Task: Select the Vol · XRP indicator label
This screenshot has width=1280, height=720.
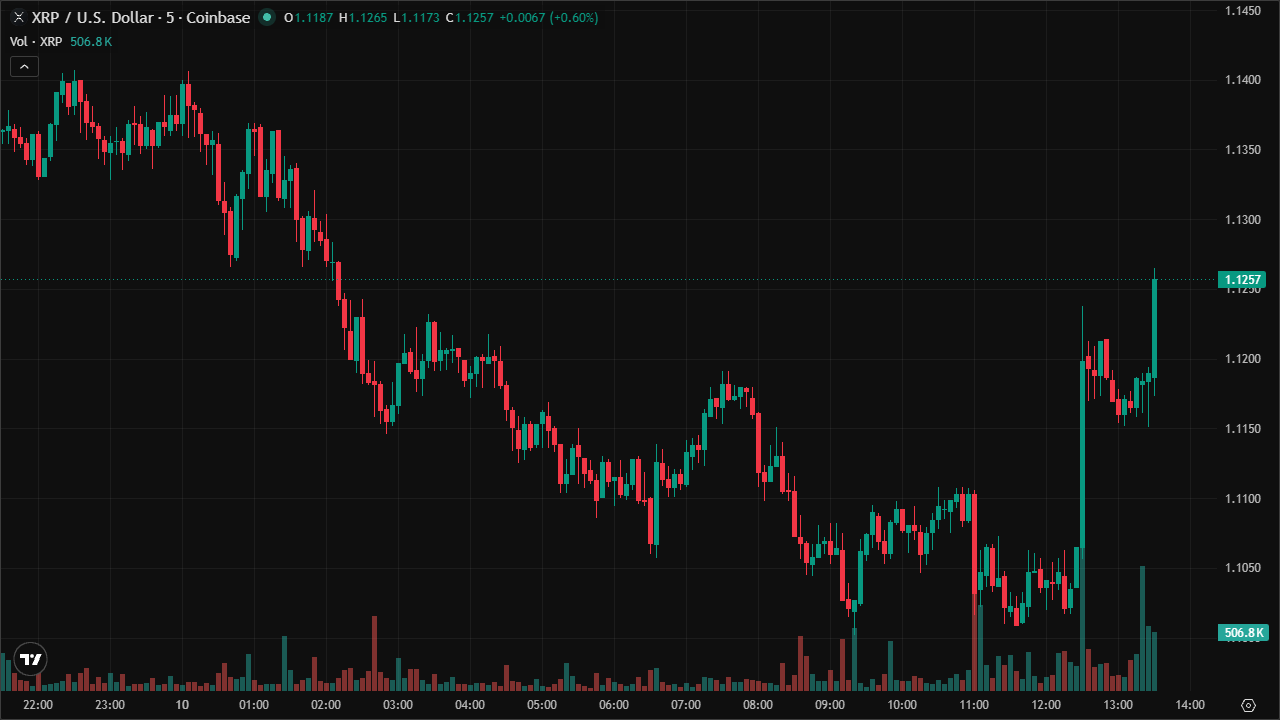Action: 36,41
